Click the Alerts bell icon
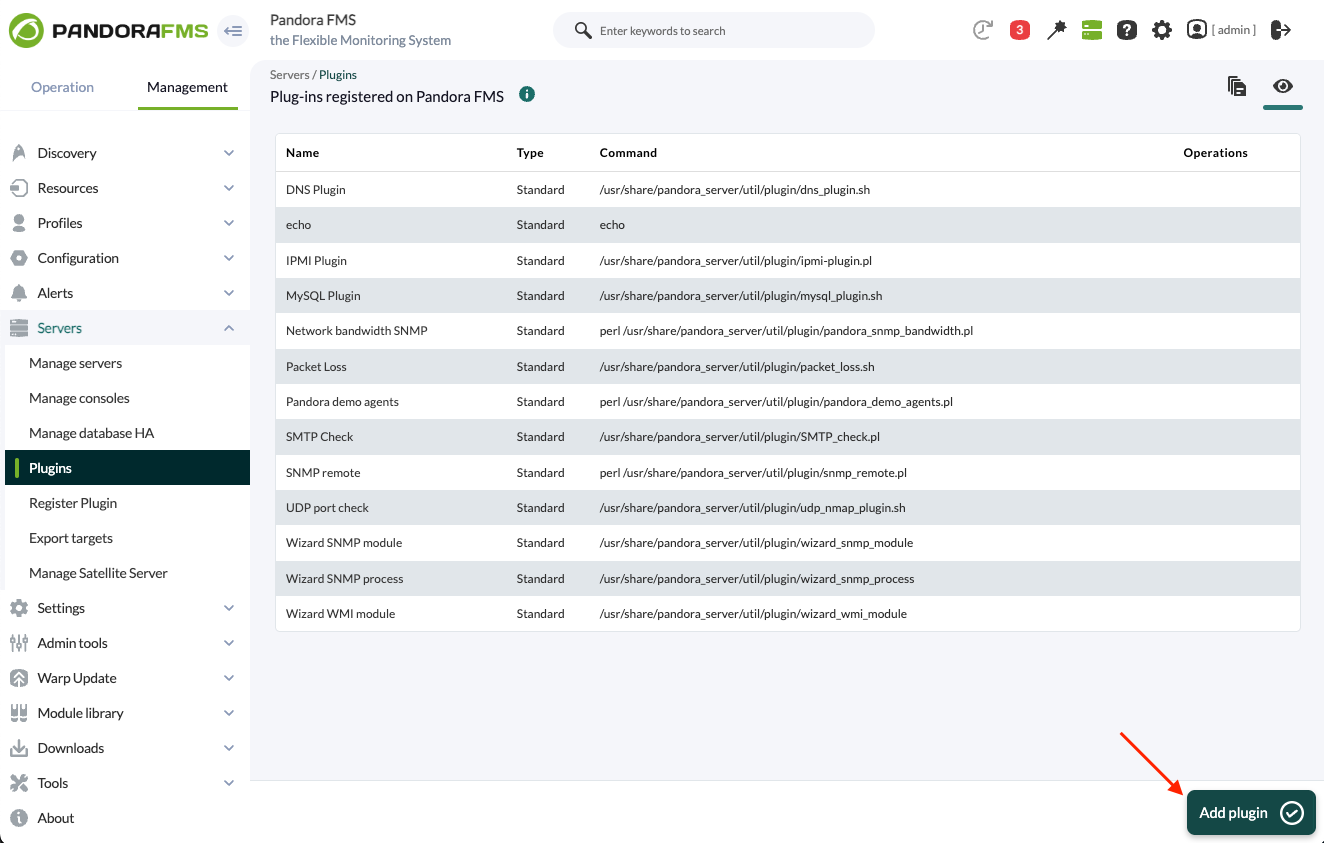1324x843 pixels. (x=18, y=293)
